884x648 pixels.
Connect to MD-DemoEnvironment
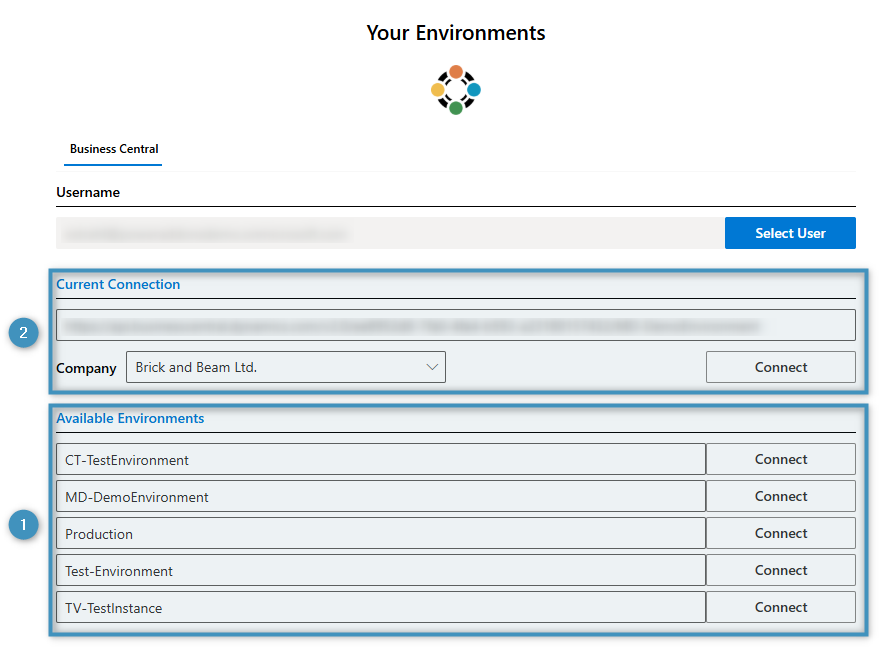[781, 496]
